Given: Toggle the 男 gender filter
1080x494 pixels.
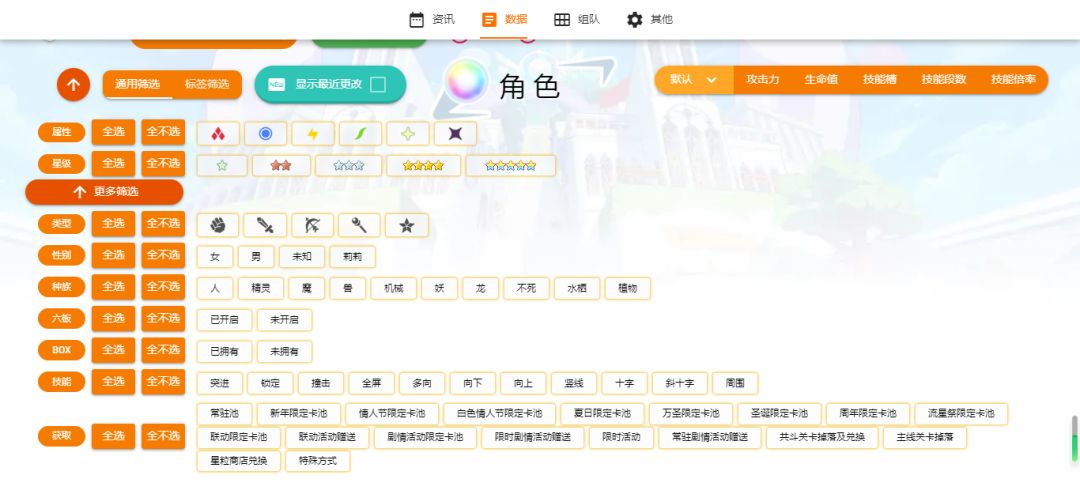Looking at the screenshot, I should (x=256, y=256).
